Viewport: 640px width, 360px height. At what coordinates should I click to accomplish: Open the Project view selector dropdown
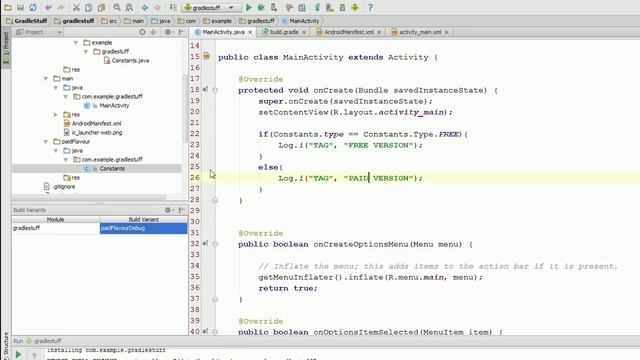39,32
